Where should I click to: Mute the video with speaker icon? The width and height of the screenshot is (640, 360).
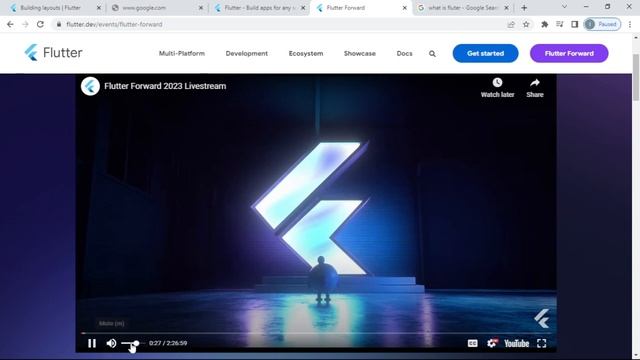click(111, 343)
